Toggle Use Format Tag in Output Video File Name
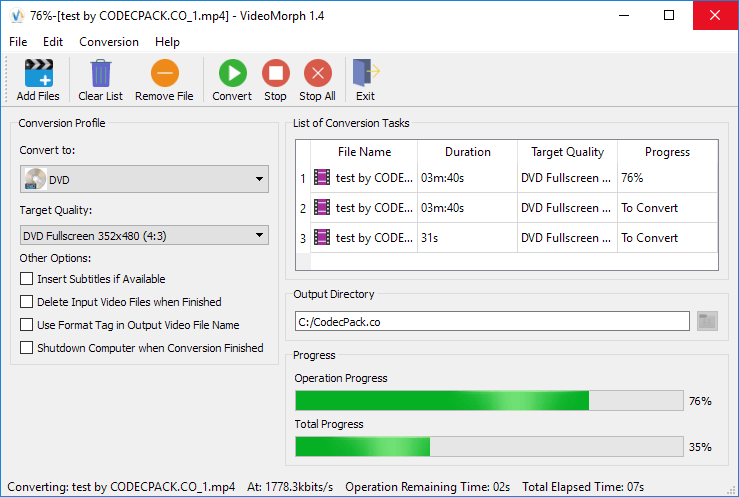The image size is (739, 497). coord(26,325)
